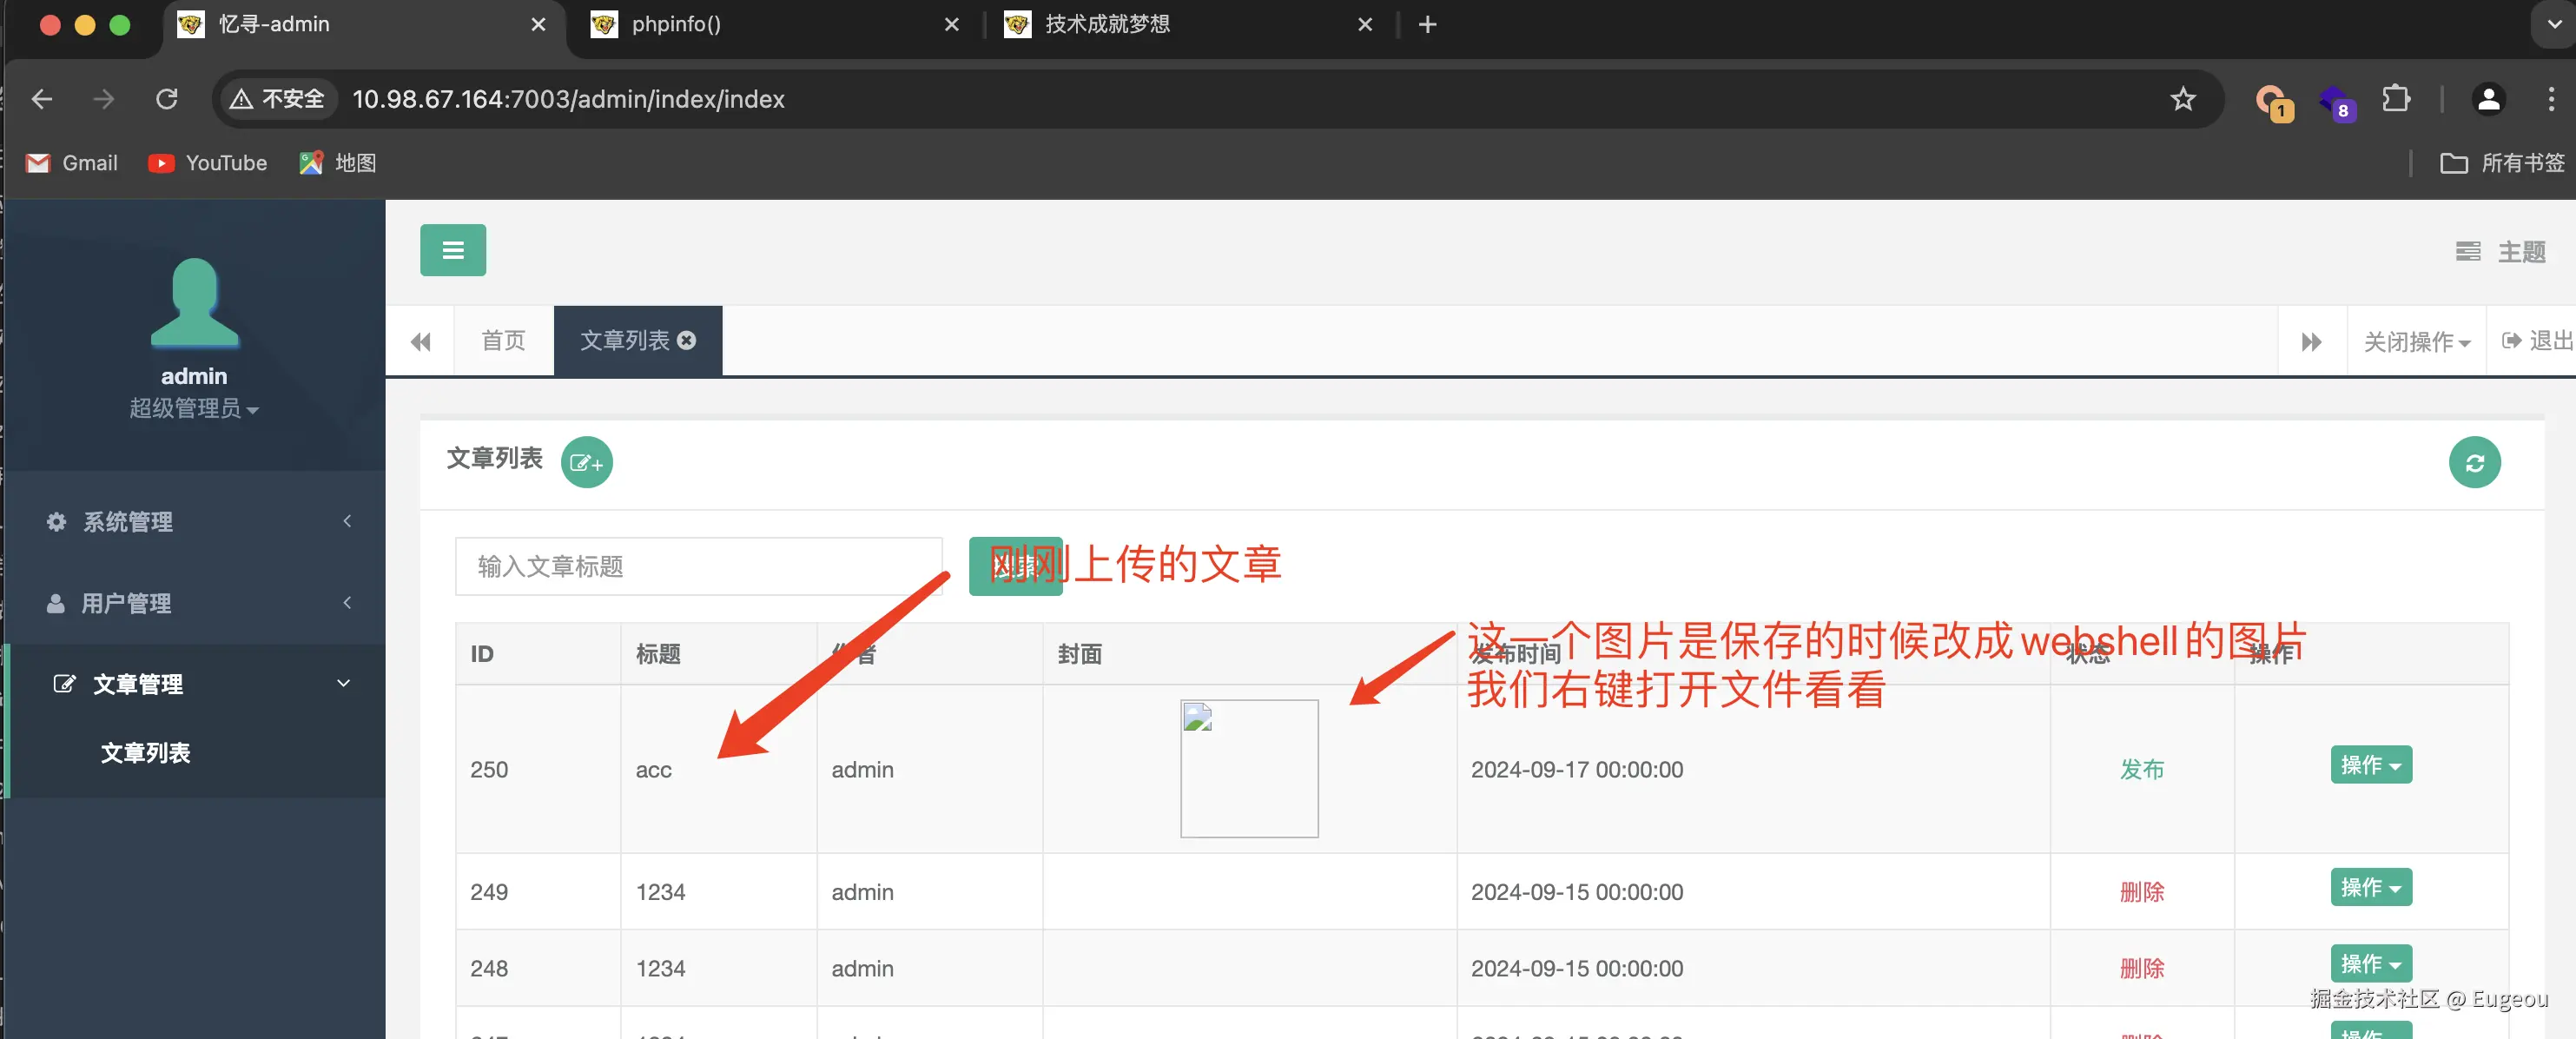Click the tab scroll-right double arrow
Screen dimensions: 2576x1039
2310,342
